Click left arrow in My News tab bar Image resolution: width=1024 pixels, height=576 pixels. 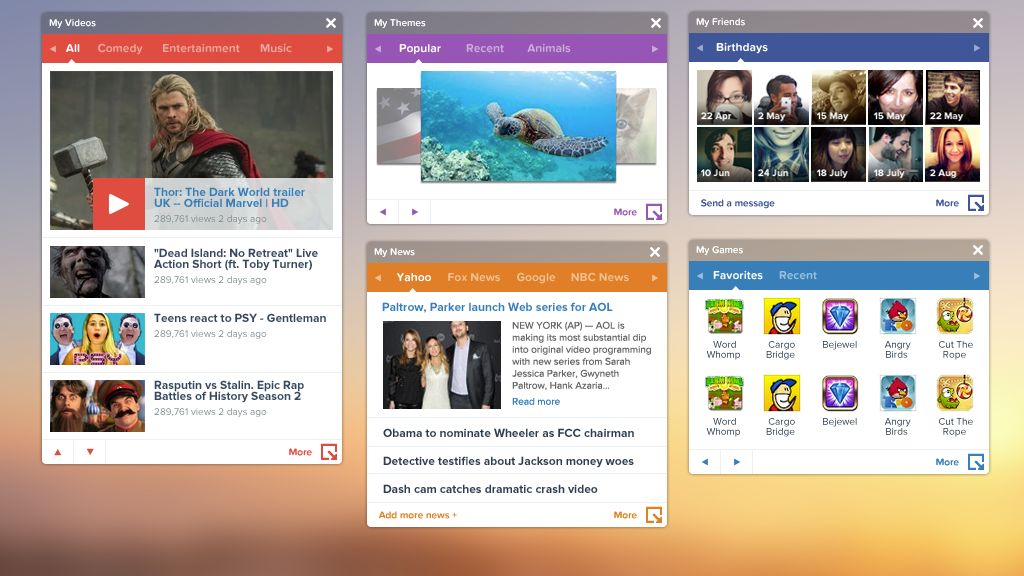[378, 278]
